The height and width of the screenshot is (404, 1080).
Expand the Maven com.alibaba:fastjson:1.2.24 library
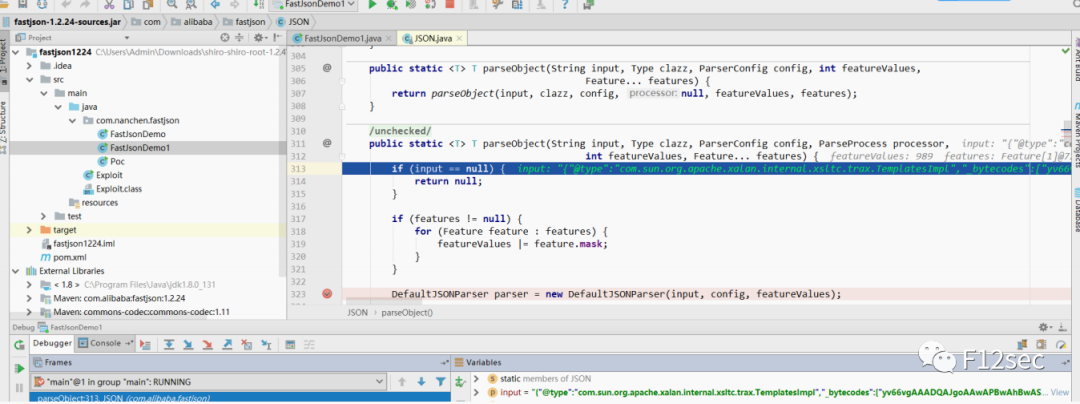pos(30,298)
